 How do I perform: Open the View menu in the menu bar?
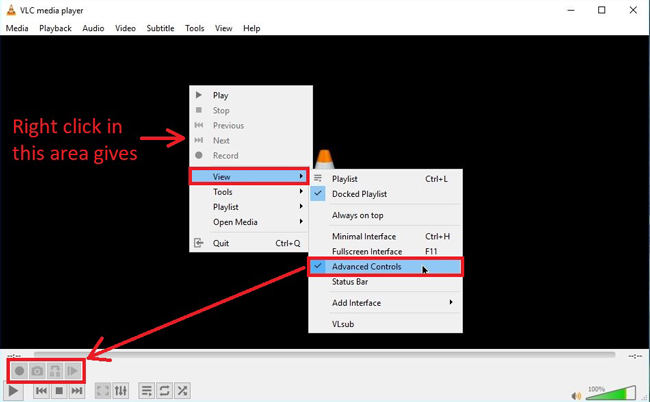223,28
